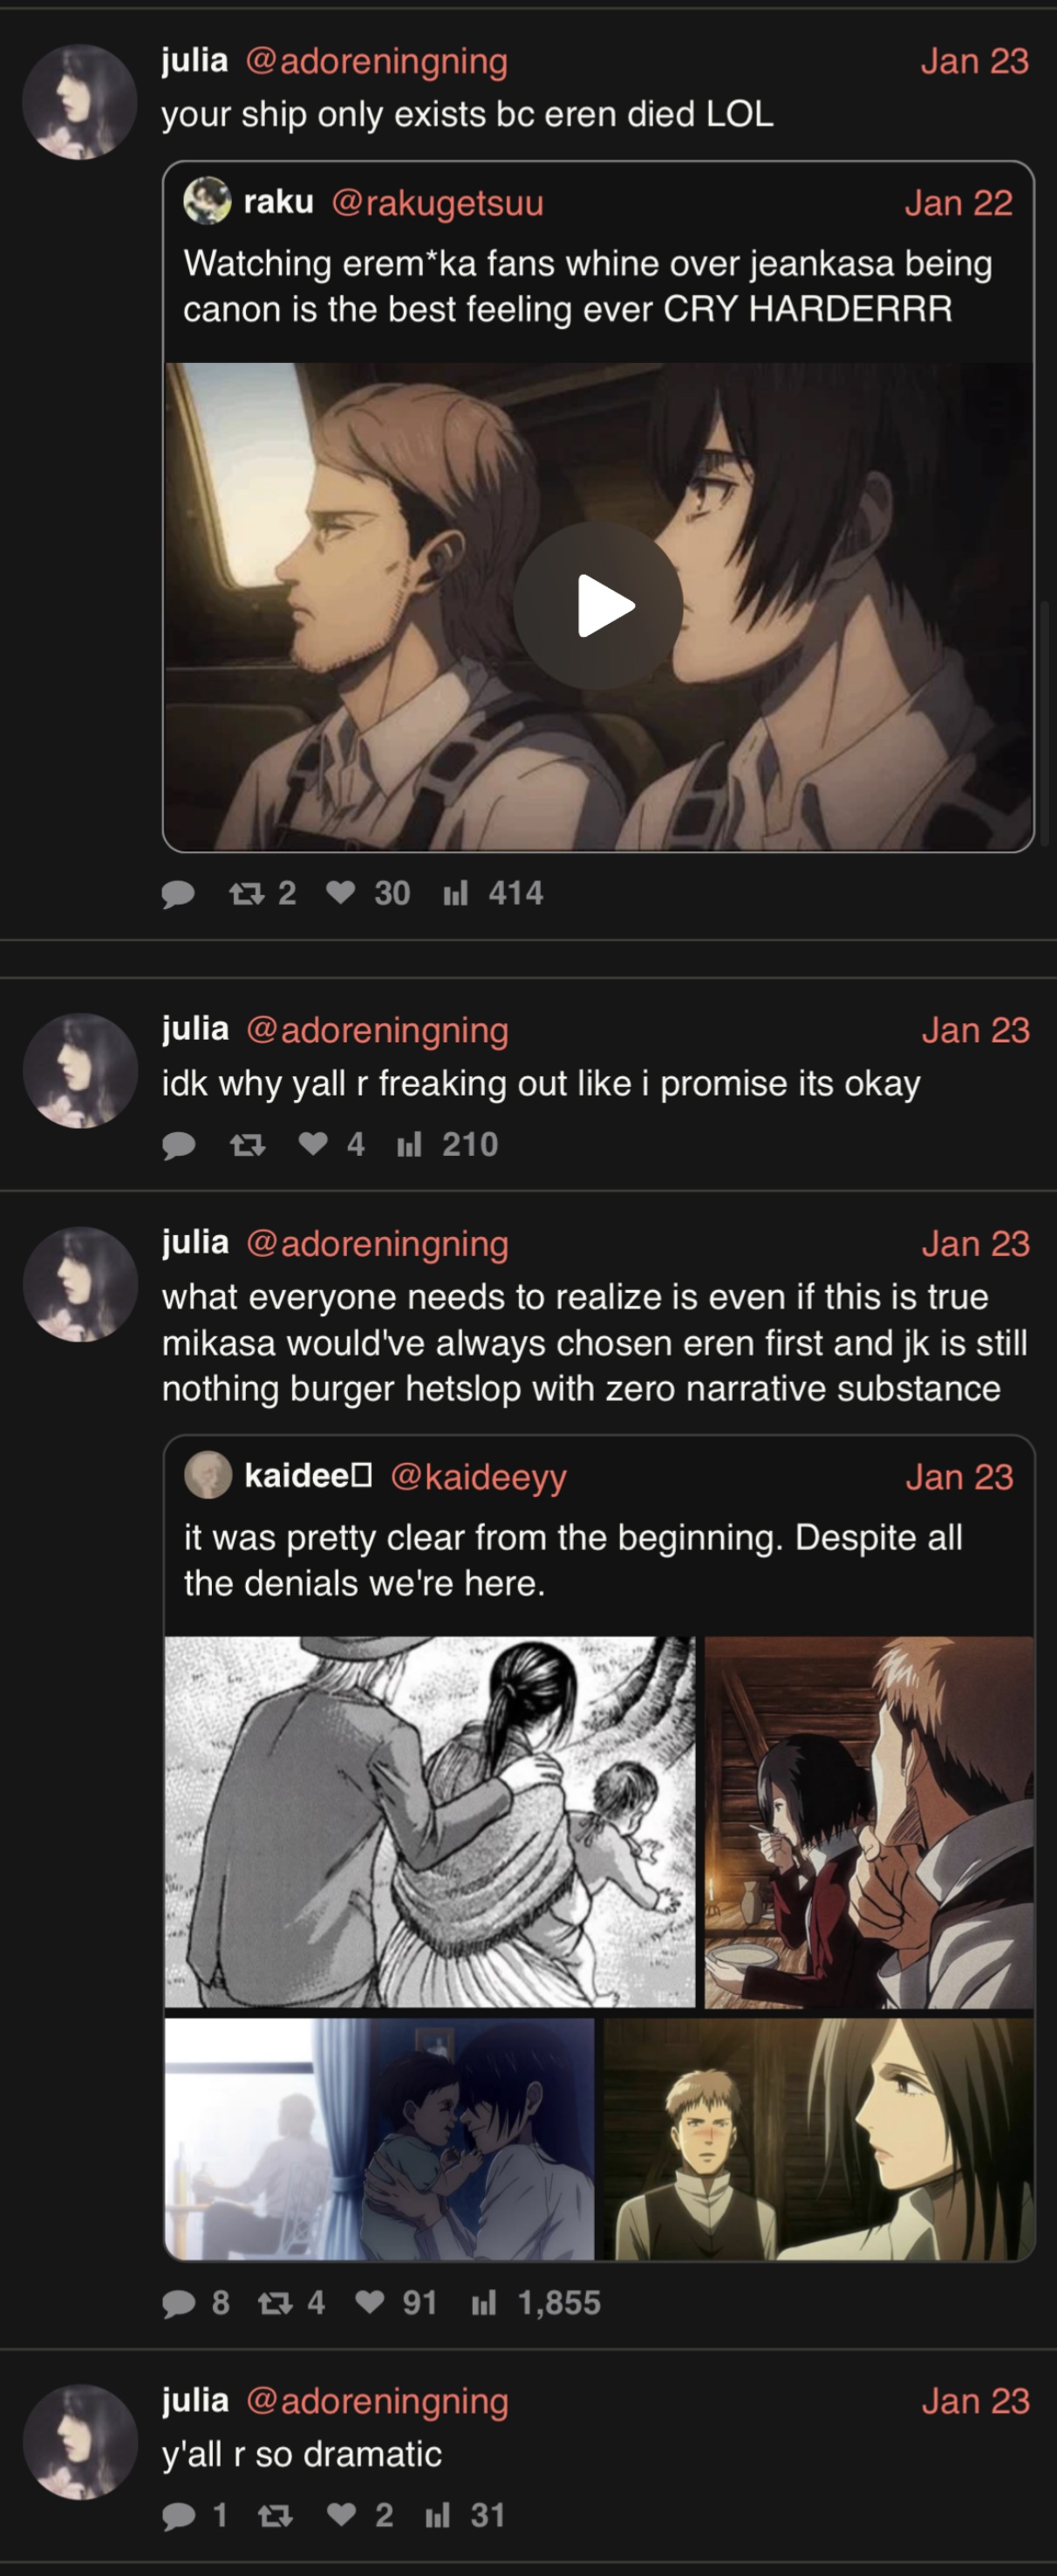Screen dimensions: 1057x2576
Task: Like the tweet showing 91 likes
Action: pyautogui.click(x=397, y=2303)
